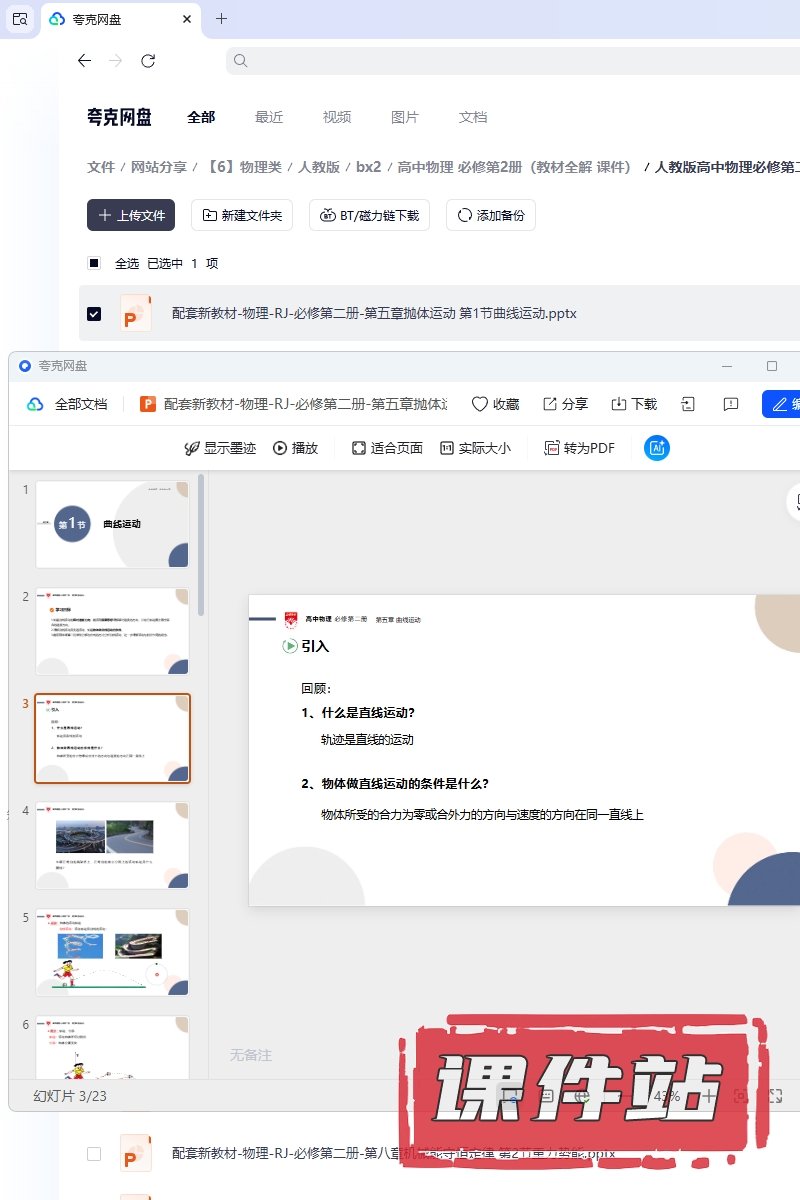Click the 转为PDF convert icon
The image size is (800, 1200).
coord(551,448)
